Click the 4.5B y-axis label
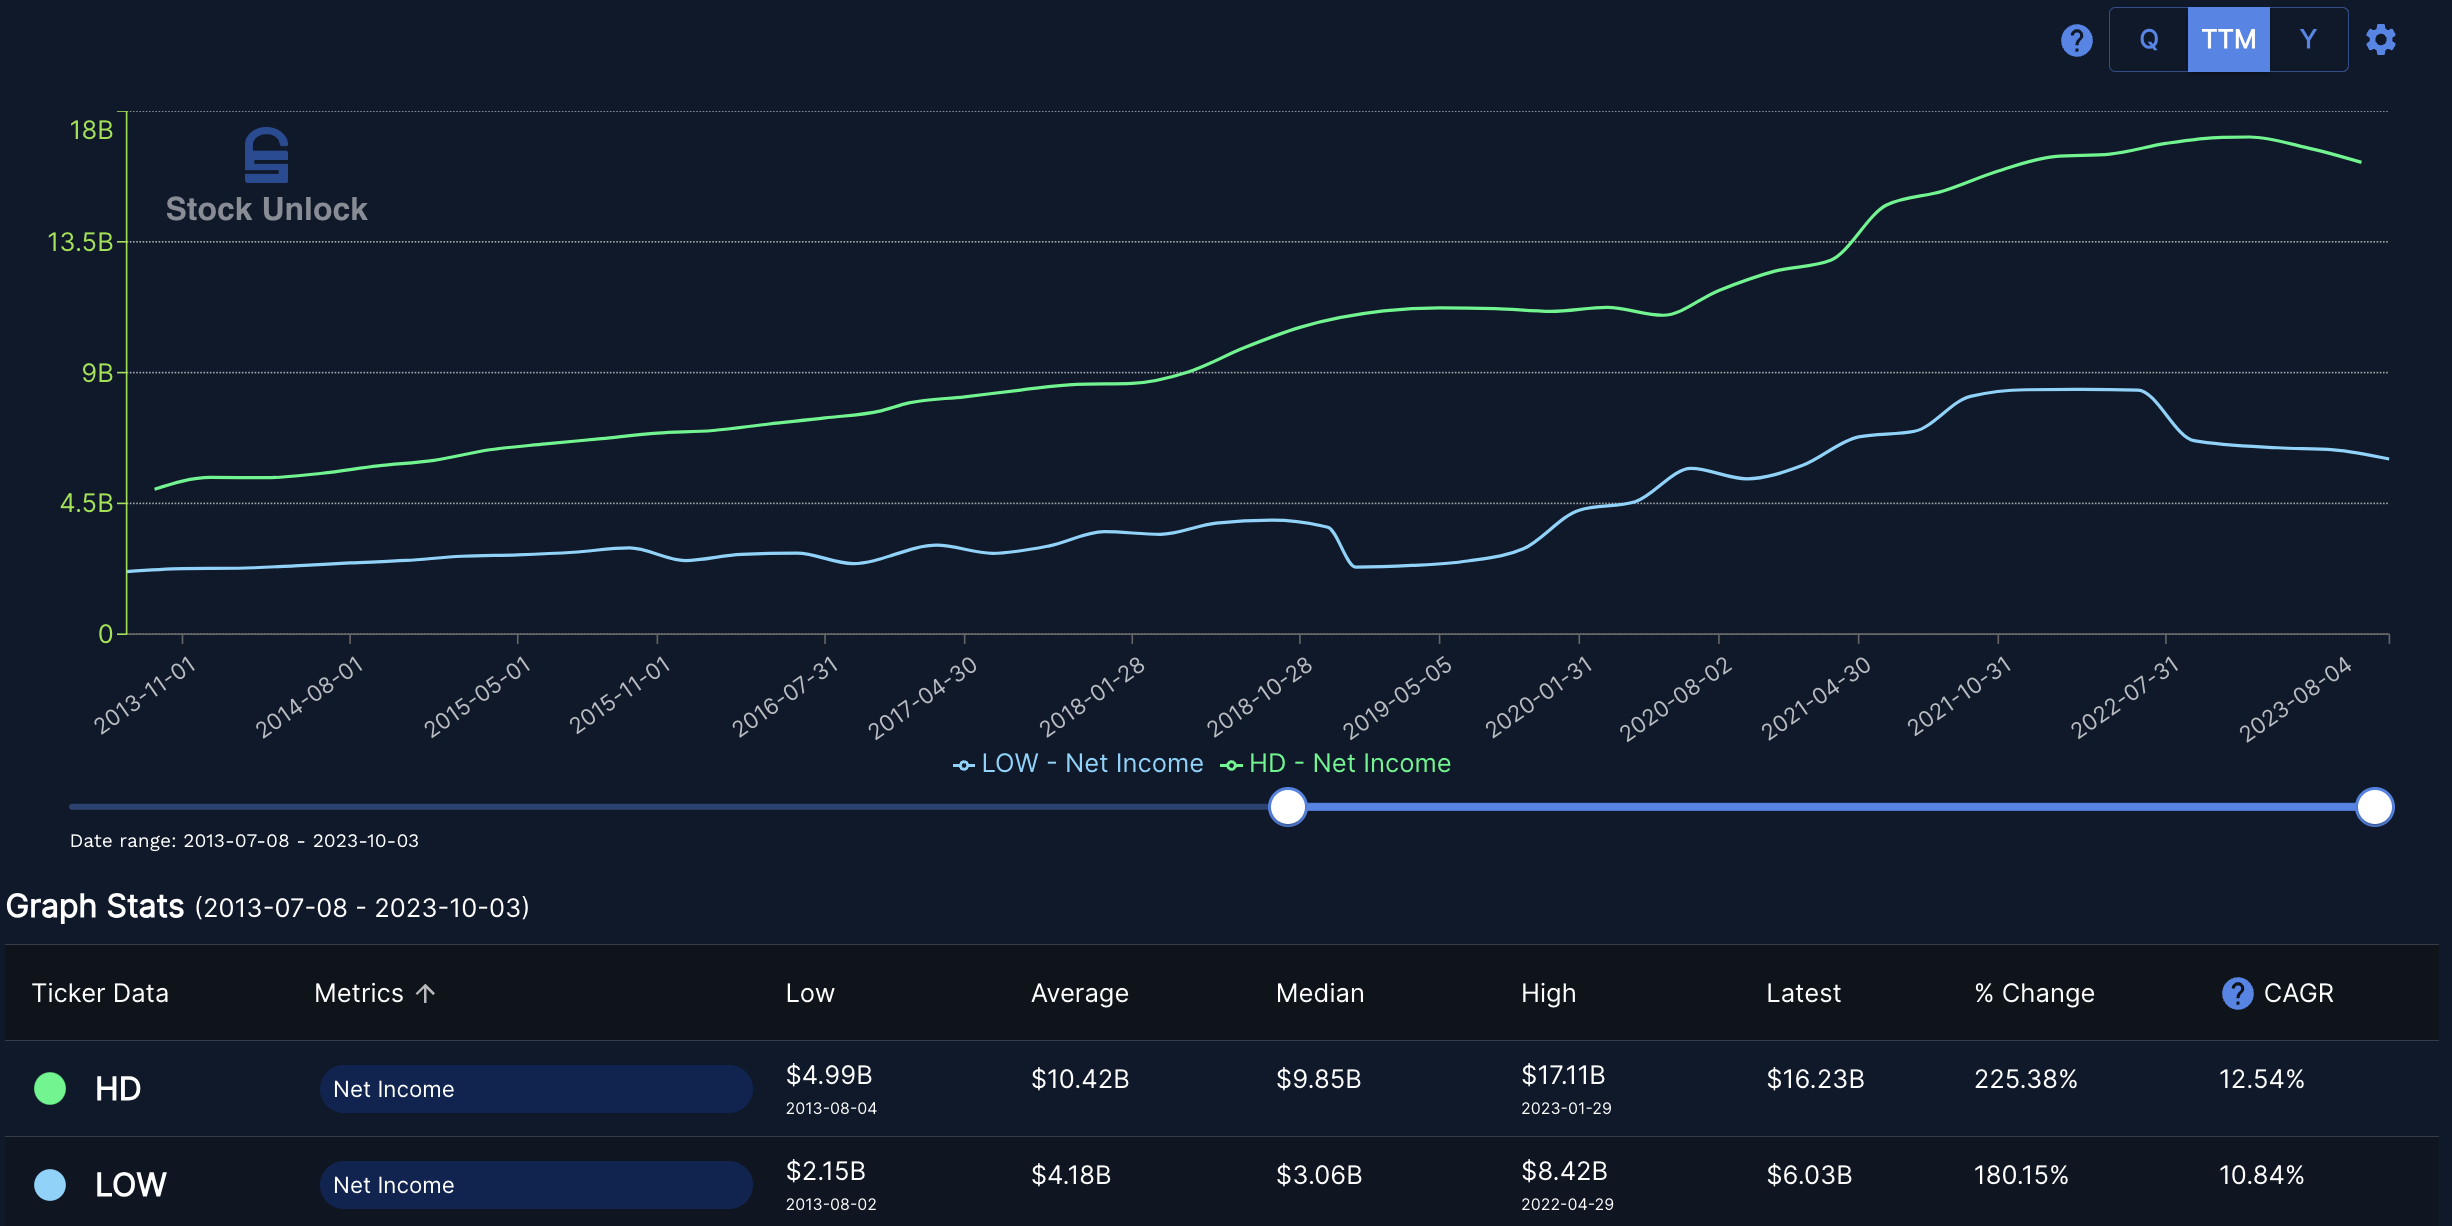This screenshot has width=2452, height=1226. pos(86,503)
